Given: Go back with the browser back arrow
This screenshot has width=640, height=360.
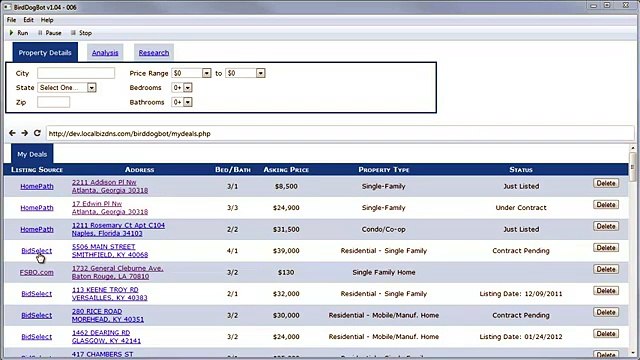Looking at the screenshot, I should (12, 133).
